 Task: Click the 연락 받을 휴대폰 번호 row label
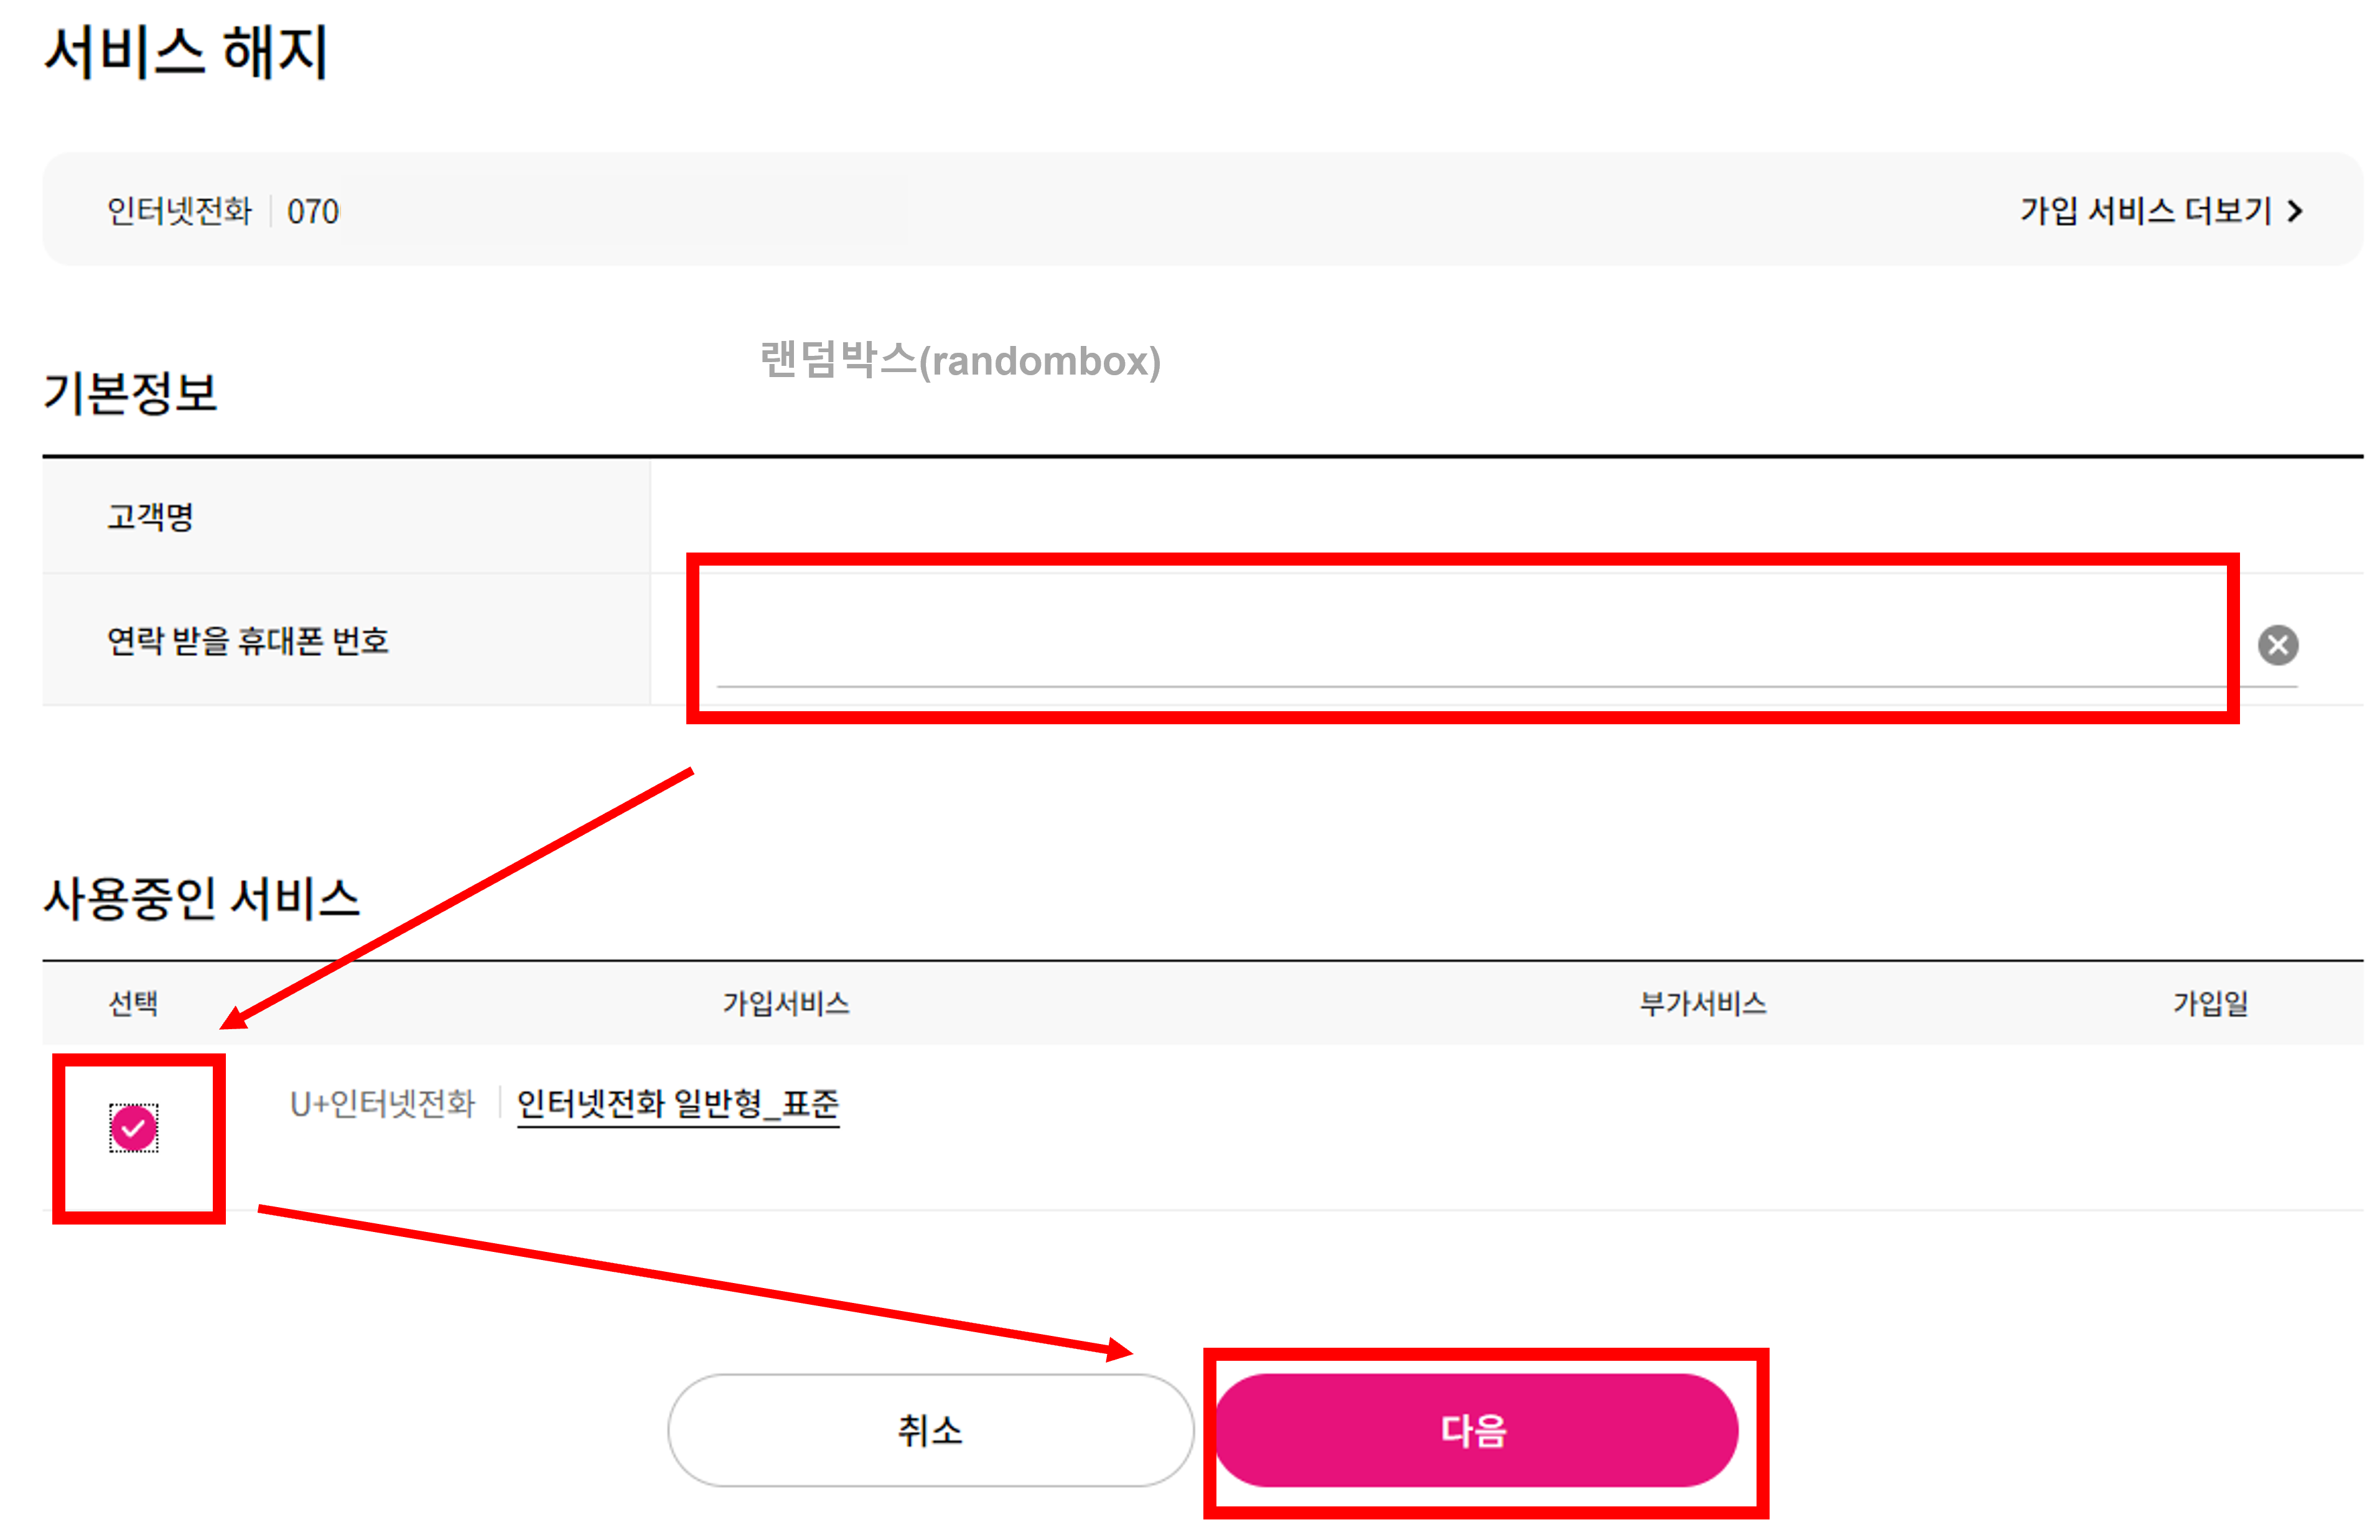[x=250, y=641]
